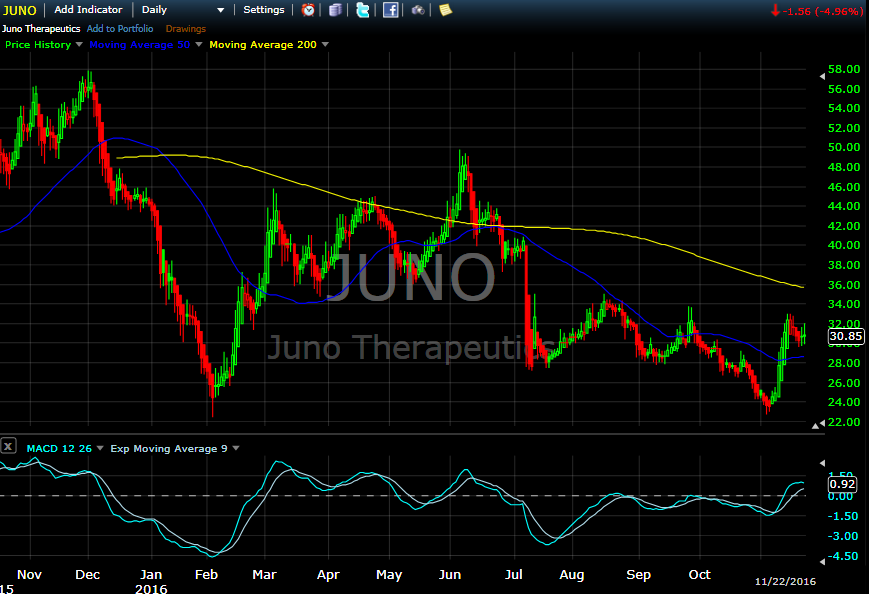869x594 pixels.
Task: Open the yellow sticky note icon
Action: 446,10
